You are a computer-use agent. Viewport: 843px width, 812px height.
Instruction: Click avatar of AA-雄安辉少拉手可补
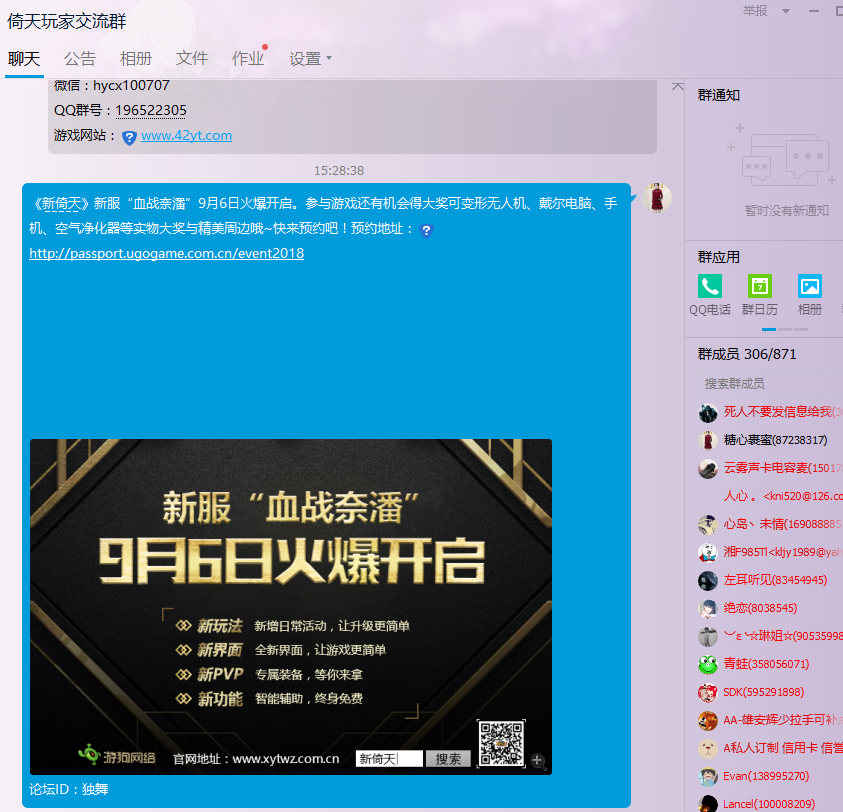pos(708,721)
